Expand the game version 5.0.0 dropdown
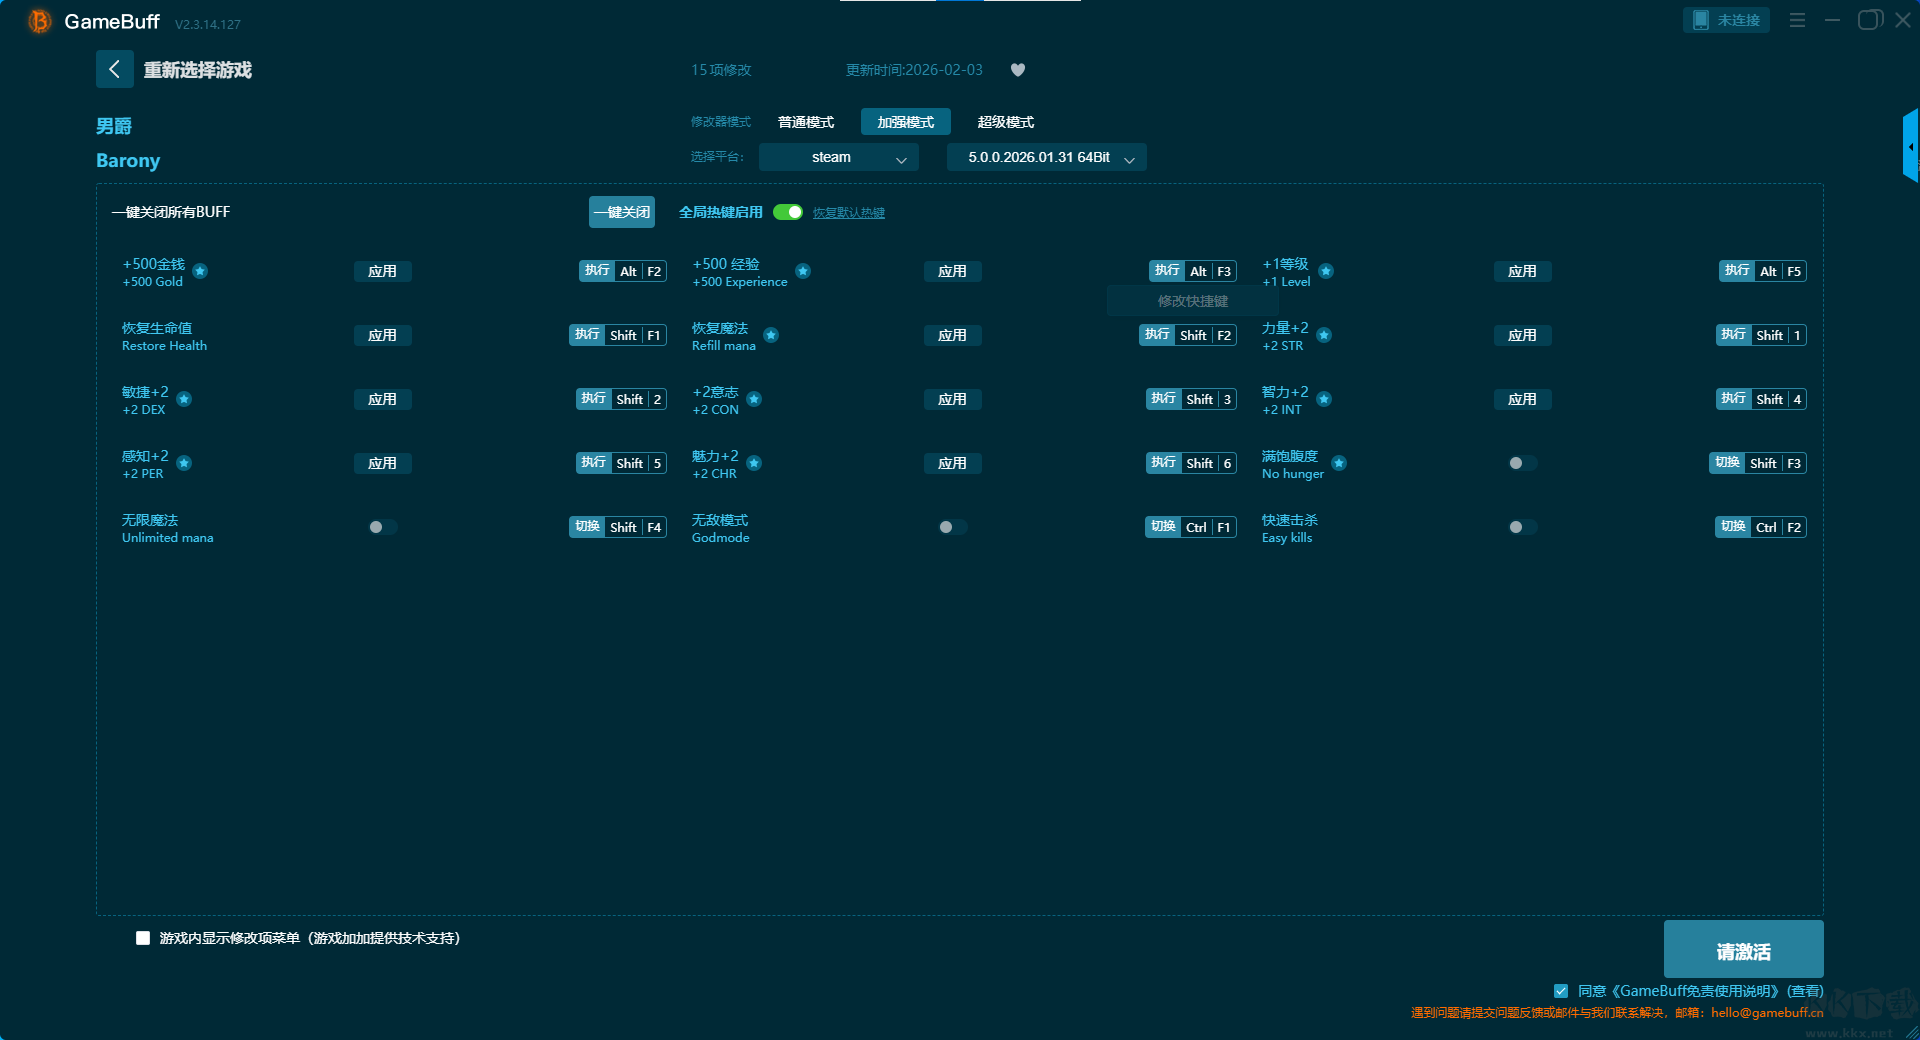Image resolution: width=1920 pixels, height=1040 pixels. 1046,158
